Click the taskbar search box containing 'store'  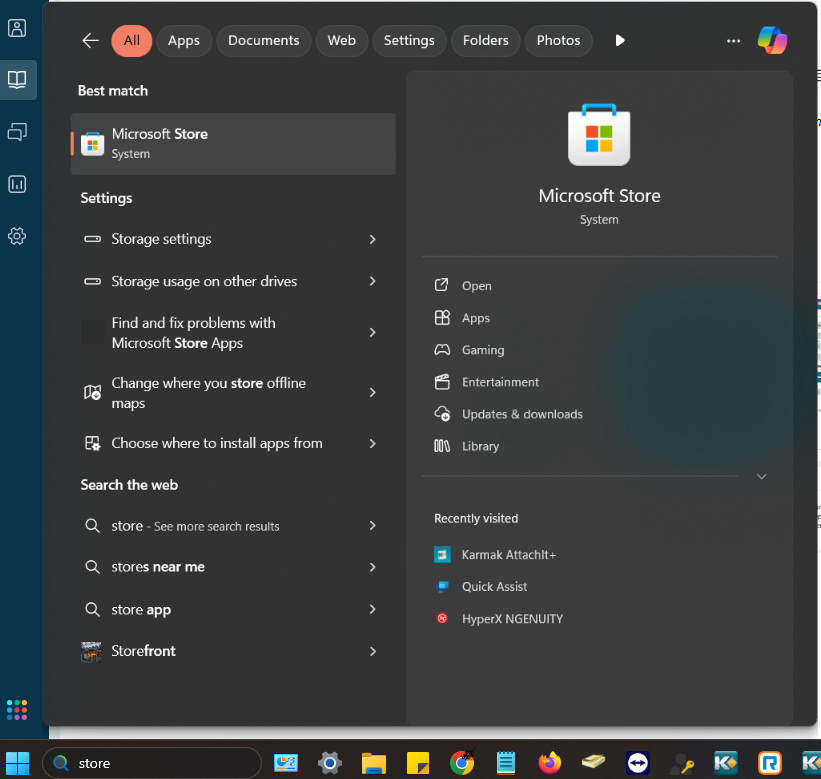coord(152,763)
